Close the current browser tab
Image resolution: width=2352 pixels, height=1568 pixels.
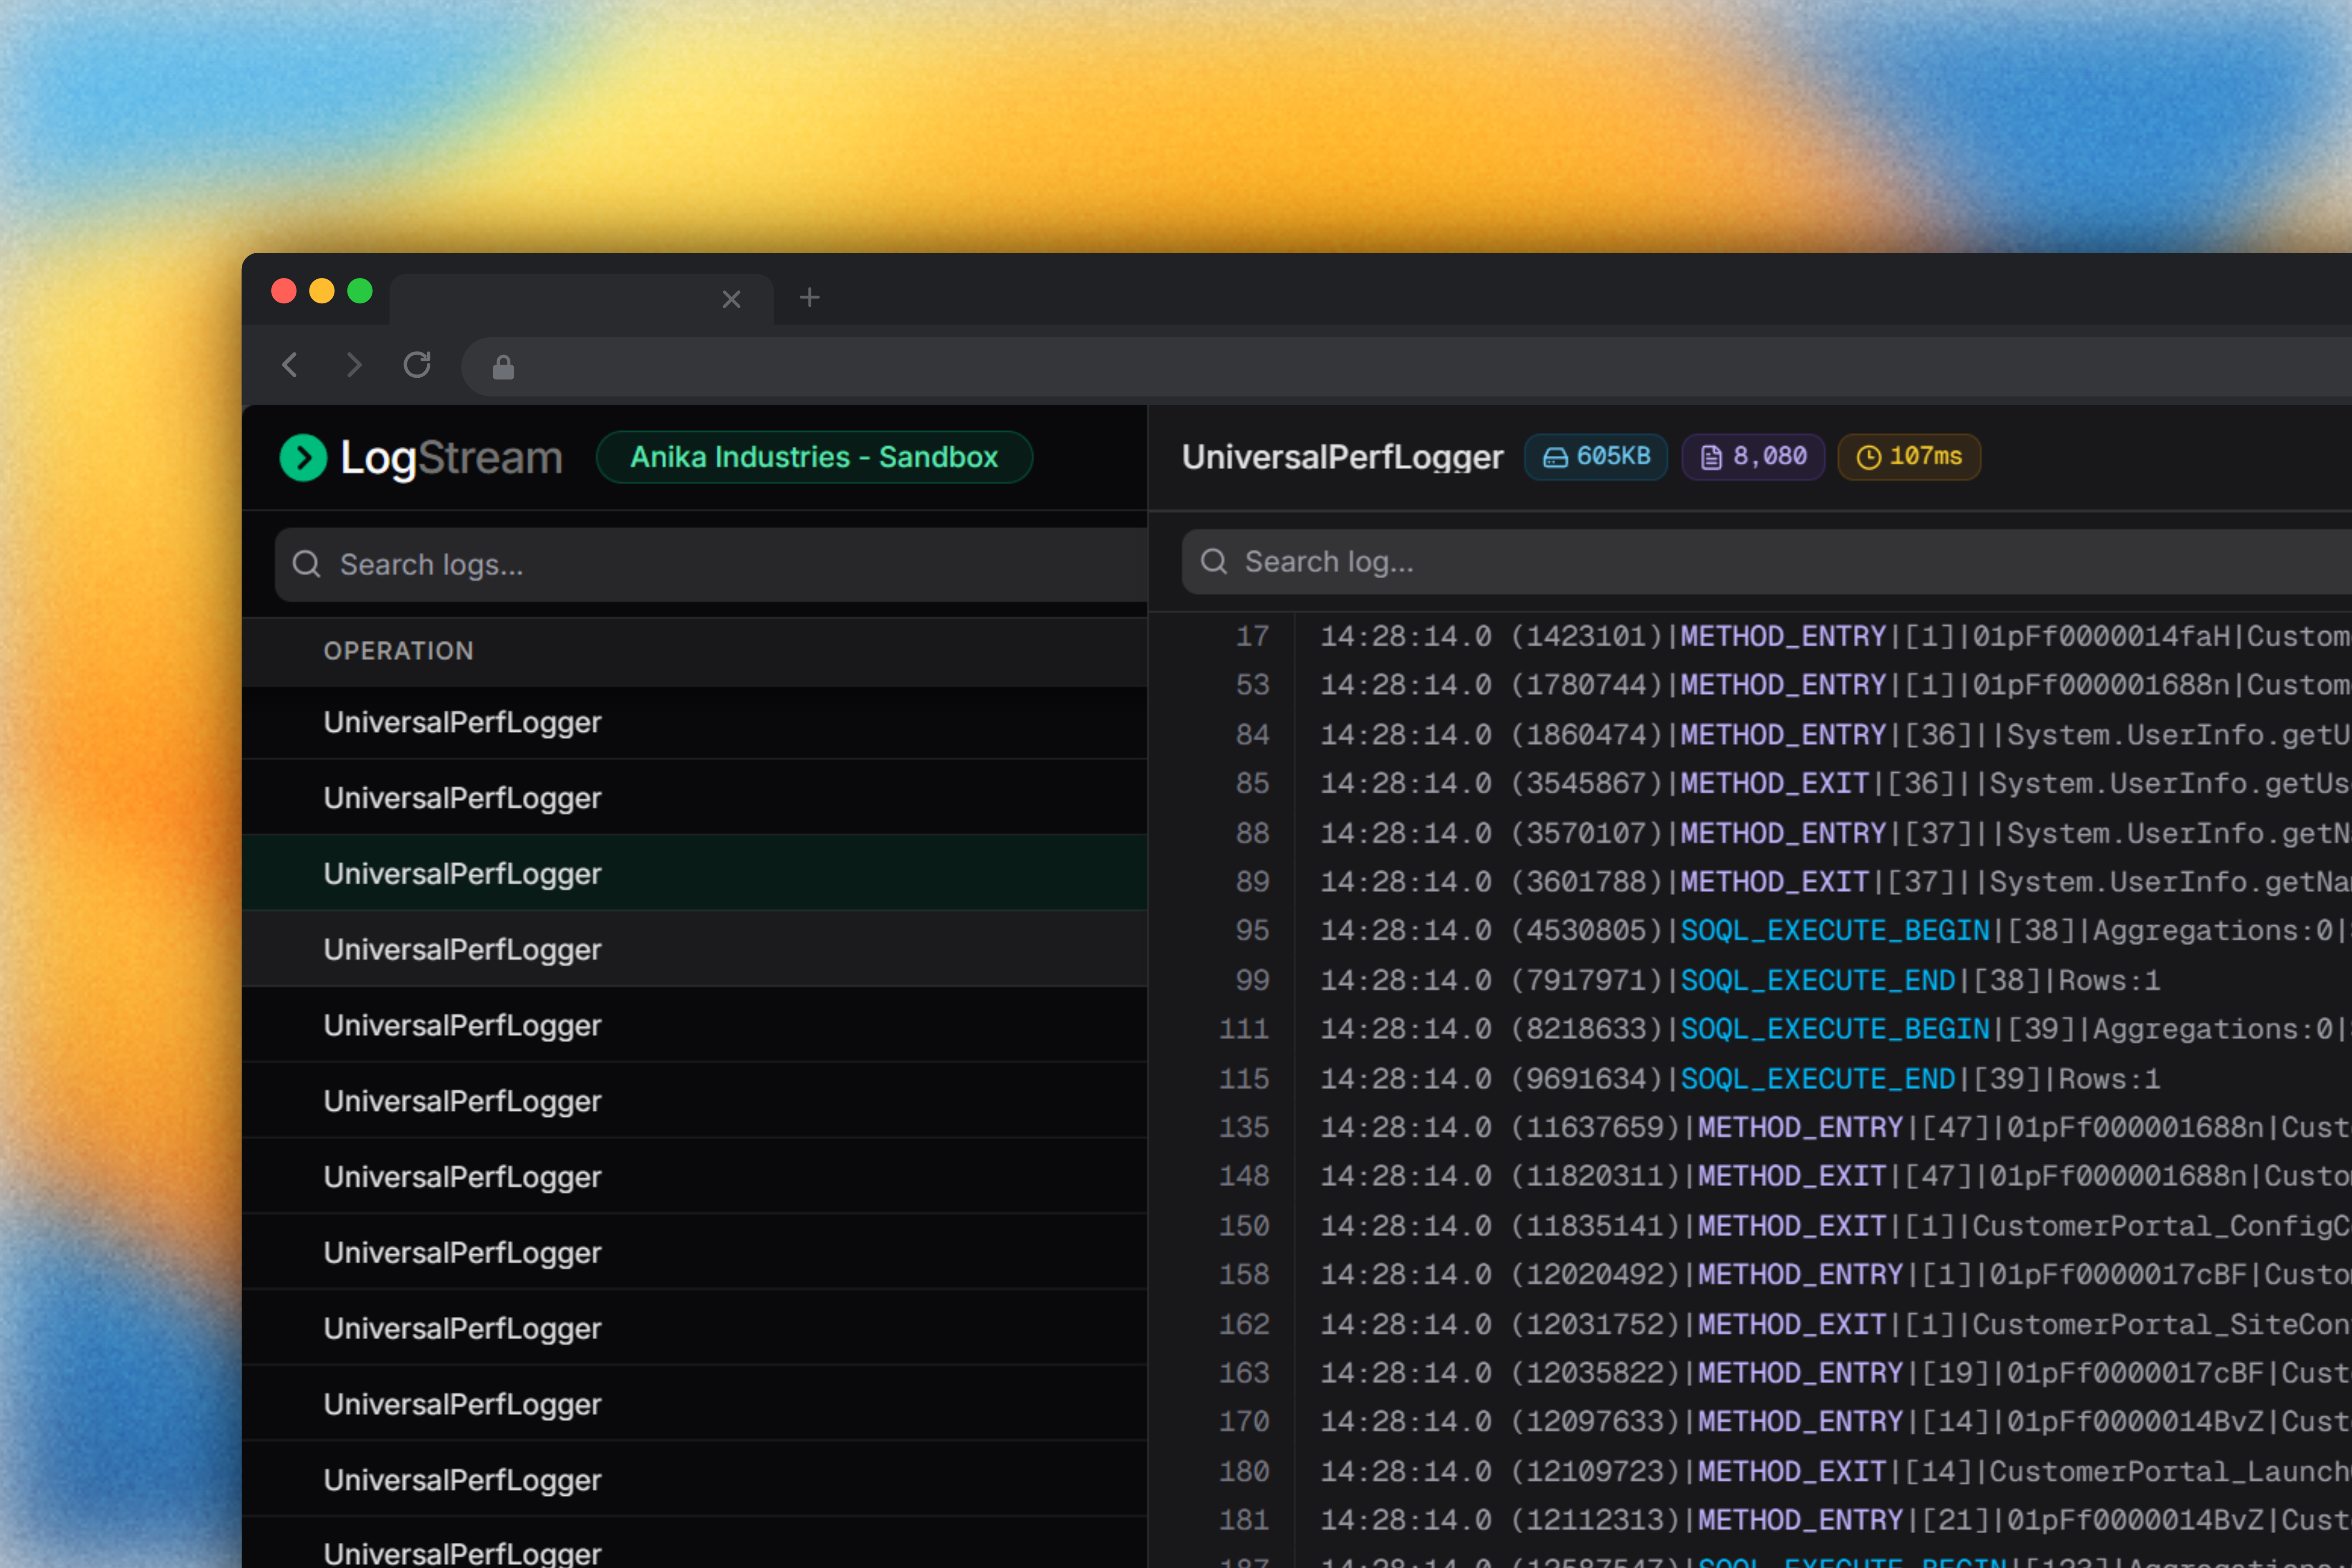(731, 299)
